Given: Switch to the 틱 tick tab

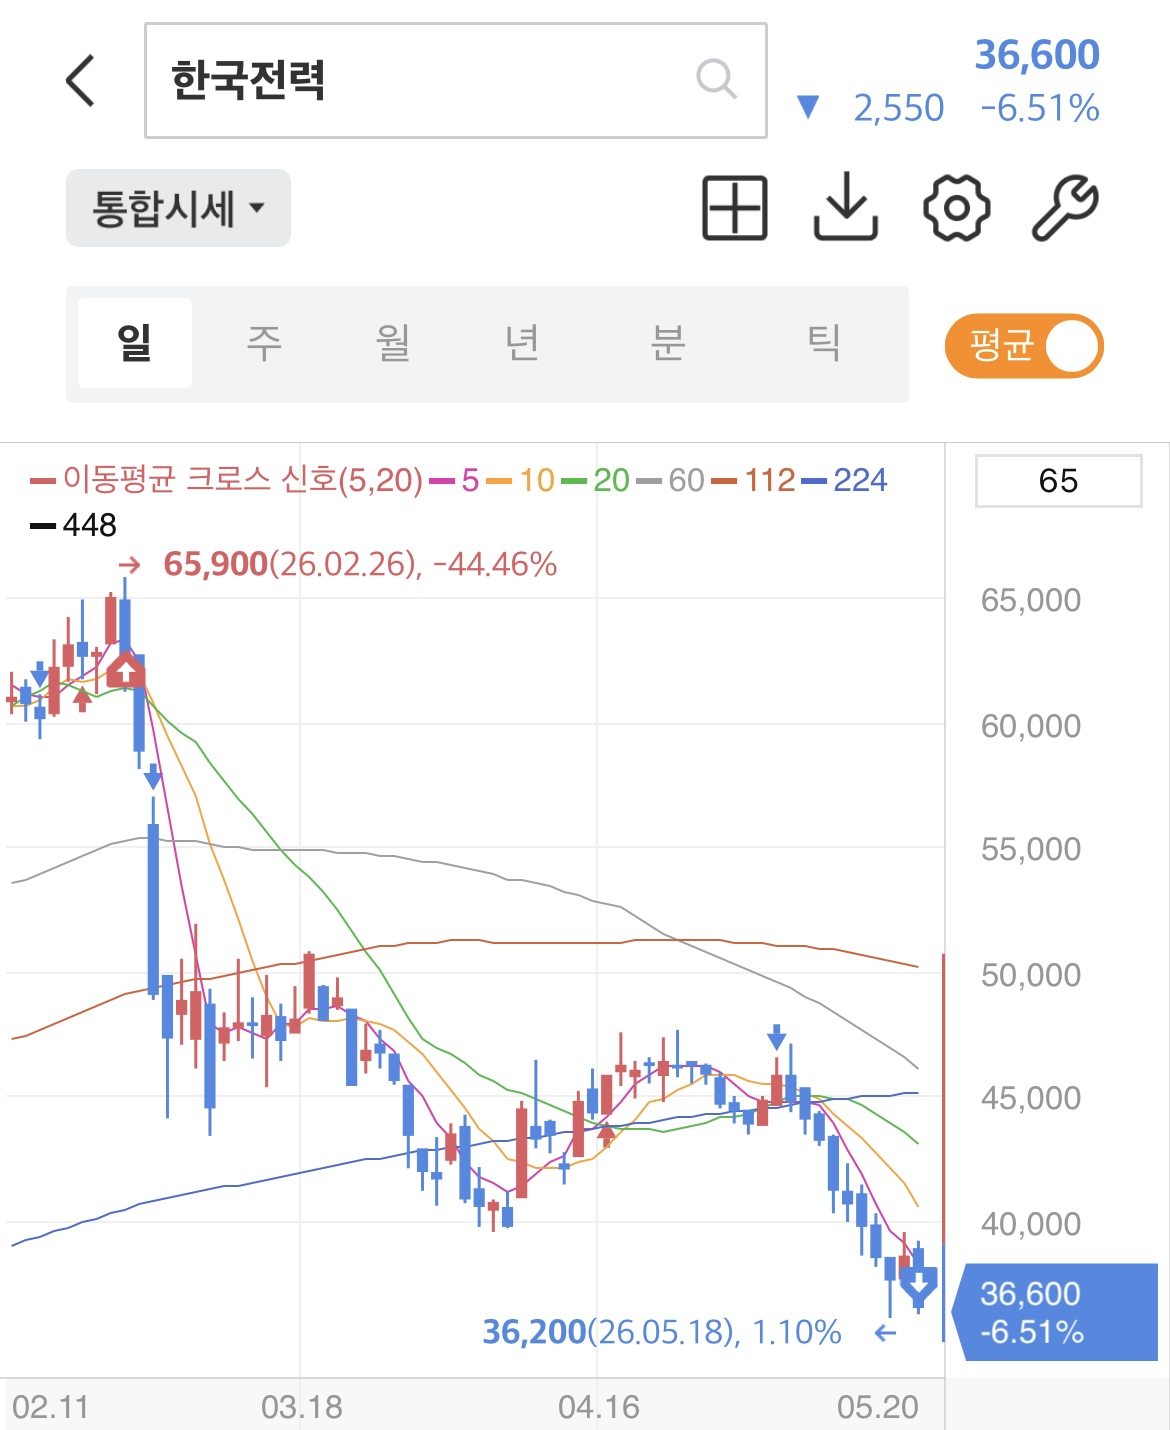Looking at the screenshot, I should click(824, 343).
